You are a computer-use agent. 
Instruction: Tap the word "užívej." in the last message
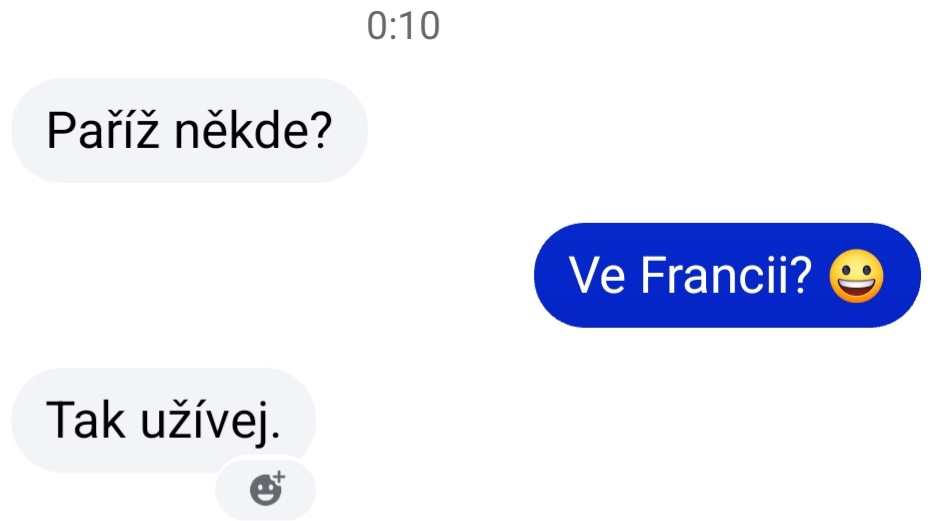click(210, 420)
